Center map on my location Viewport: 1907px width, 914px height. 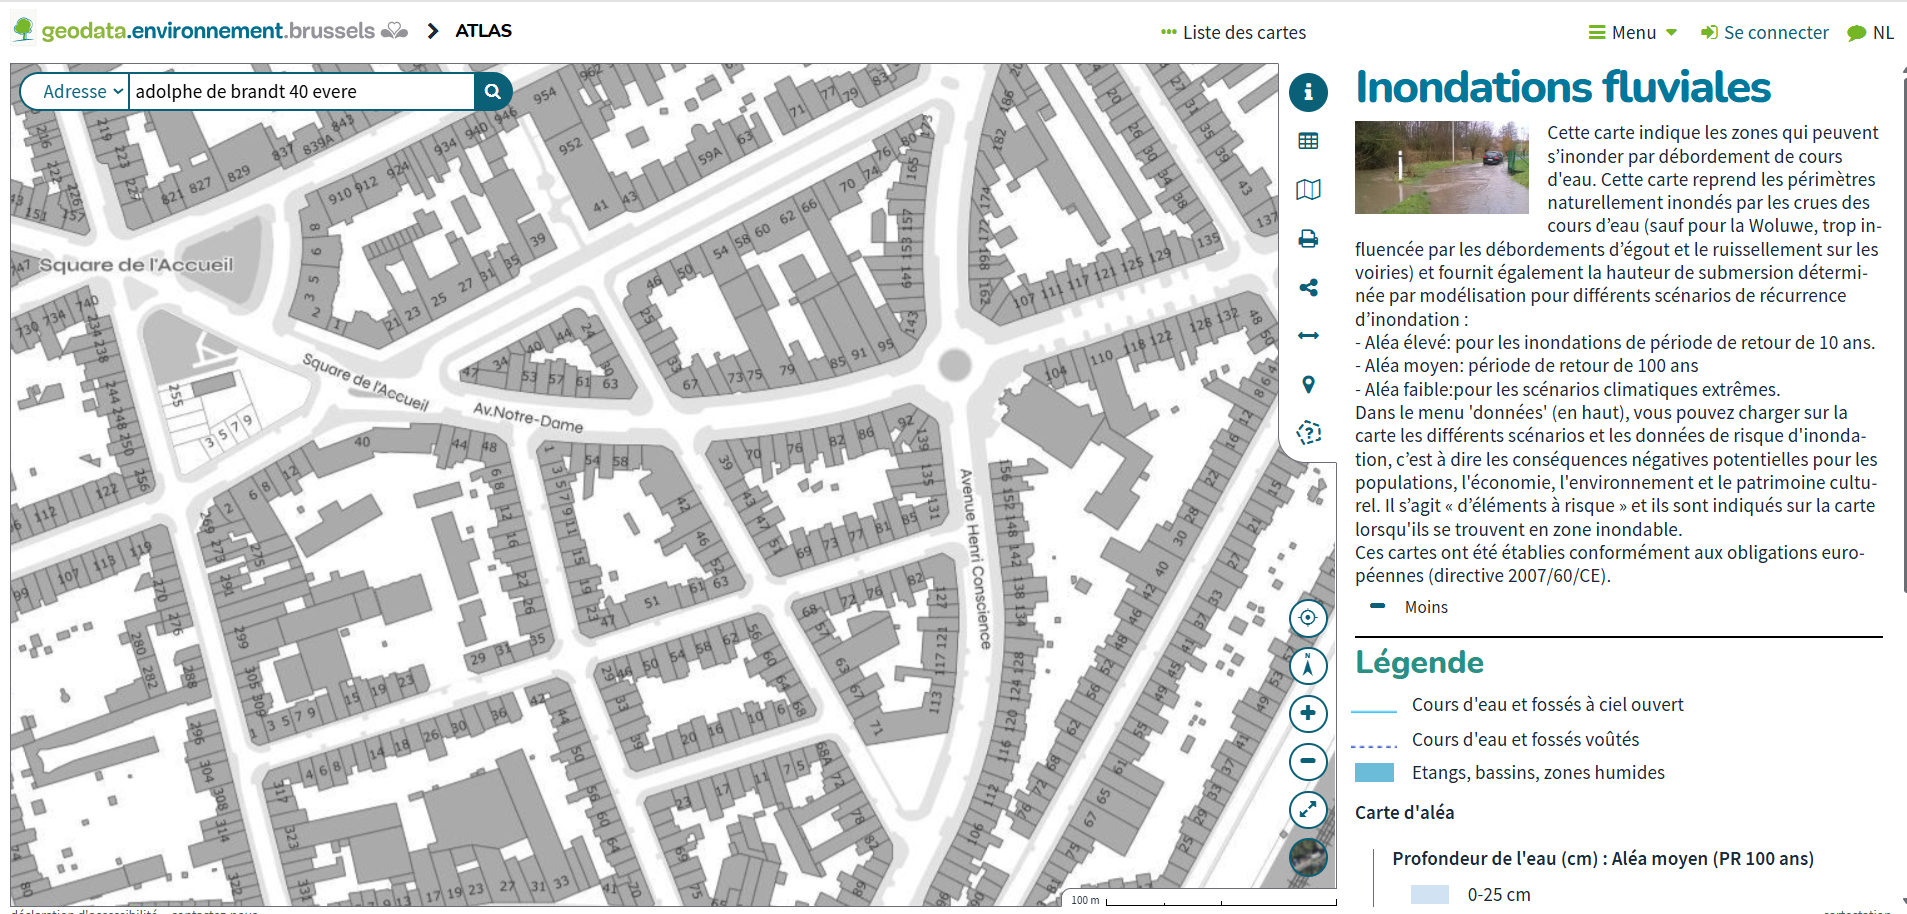(1308, 618)
